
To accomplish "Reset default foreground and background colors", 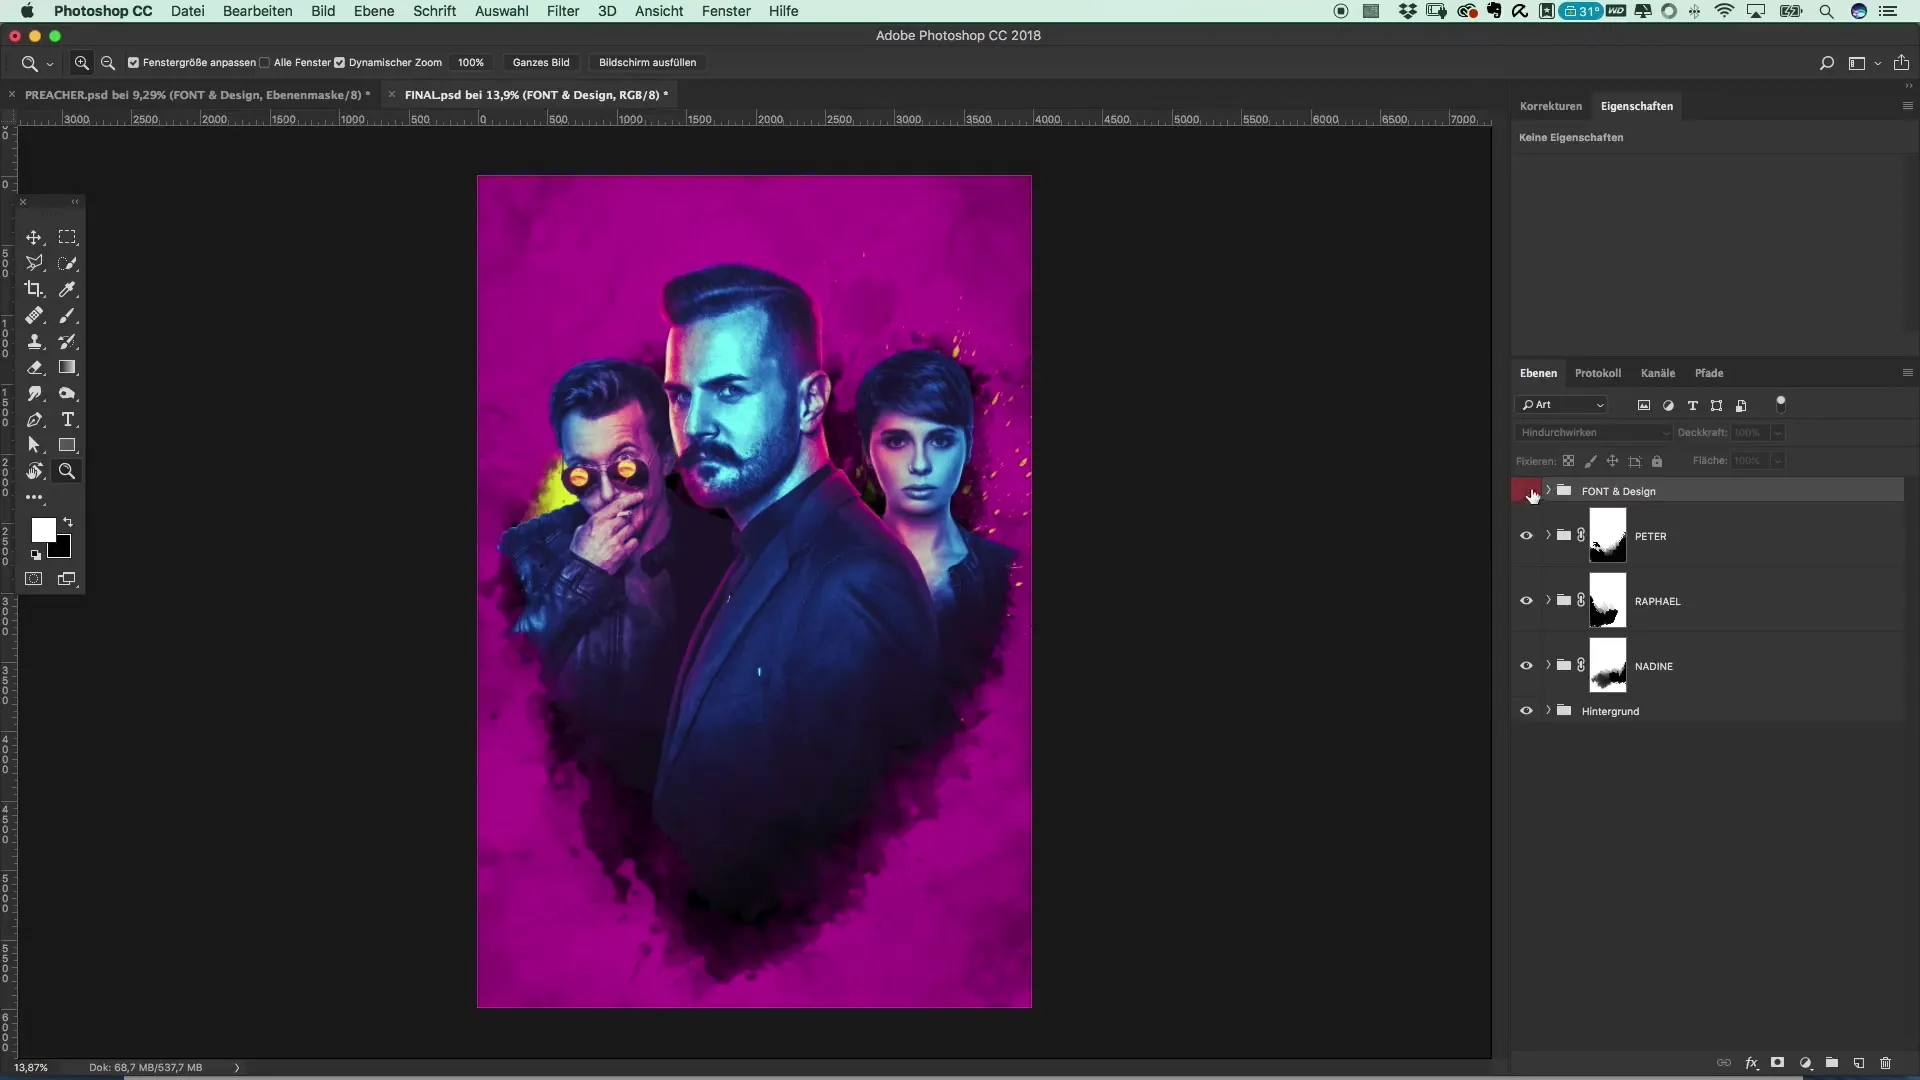I will (x=36, y=555).
